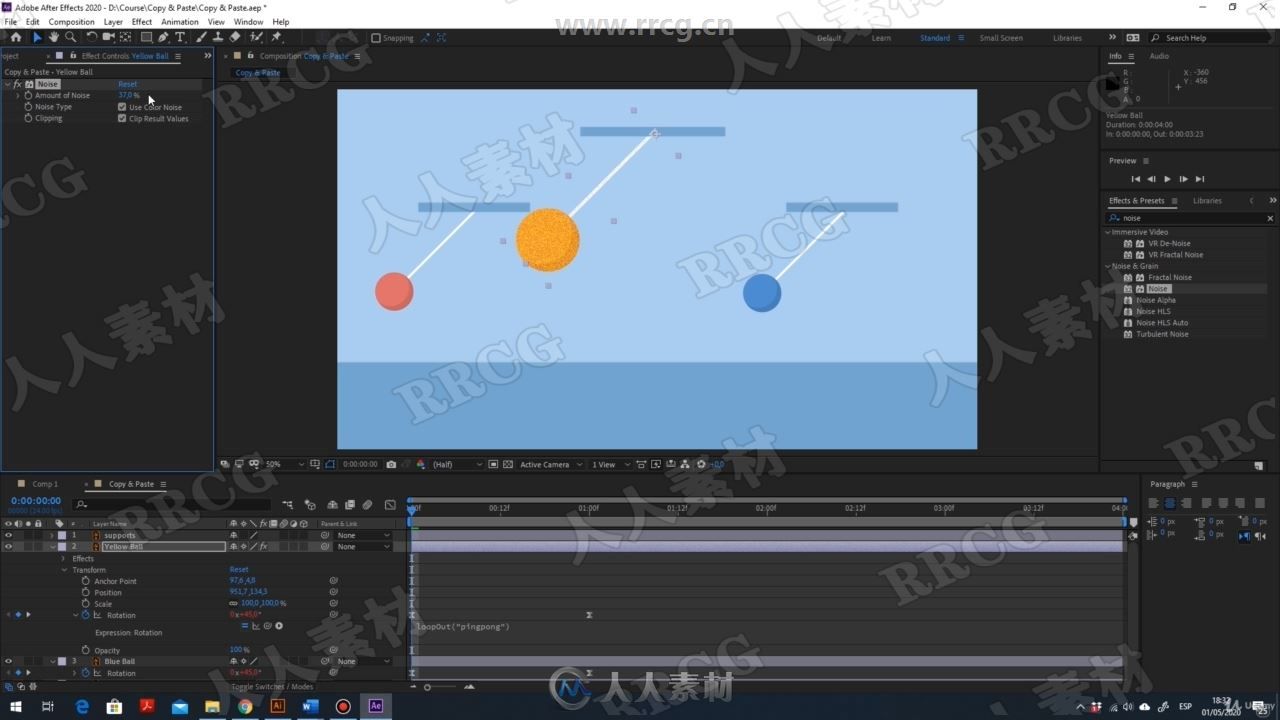Click the Opacity property stopwatch
This screenshot has height=720, width=1280.
(x=86, y=650)
